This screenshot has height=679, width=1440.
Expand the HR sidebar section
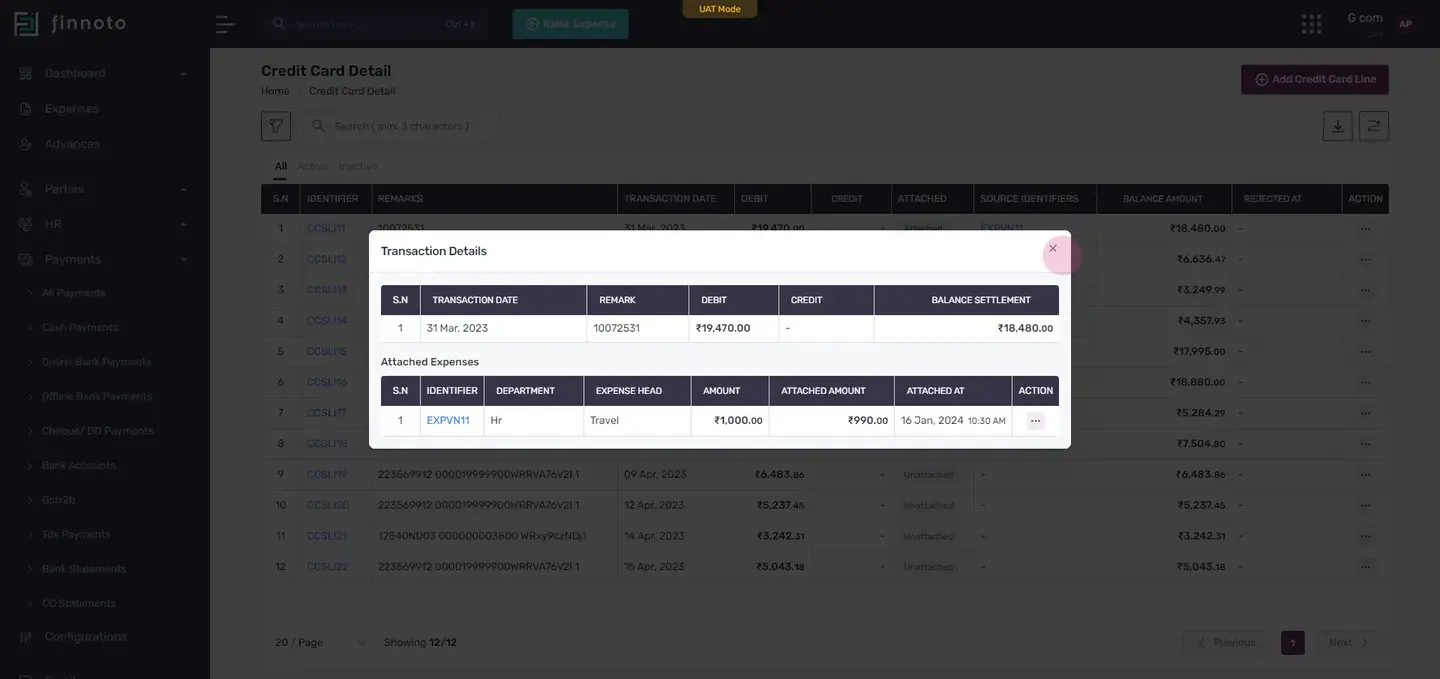(x=184, y=225)
